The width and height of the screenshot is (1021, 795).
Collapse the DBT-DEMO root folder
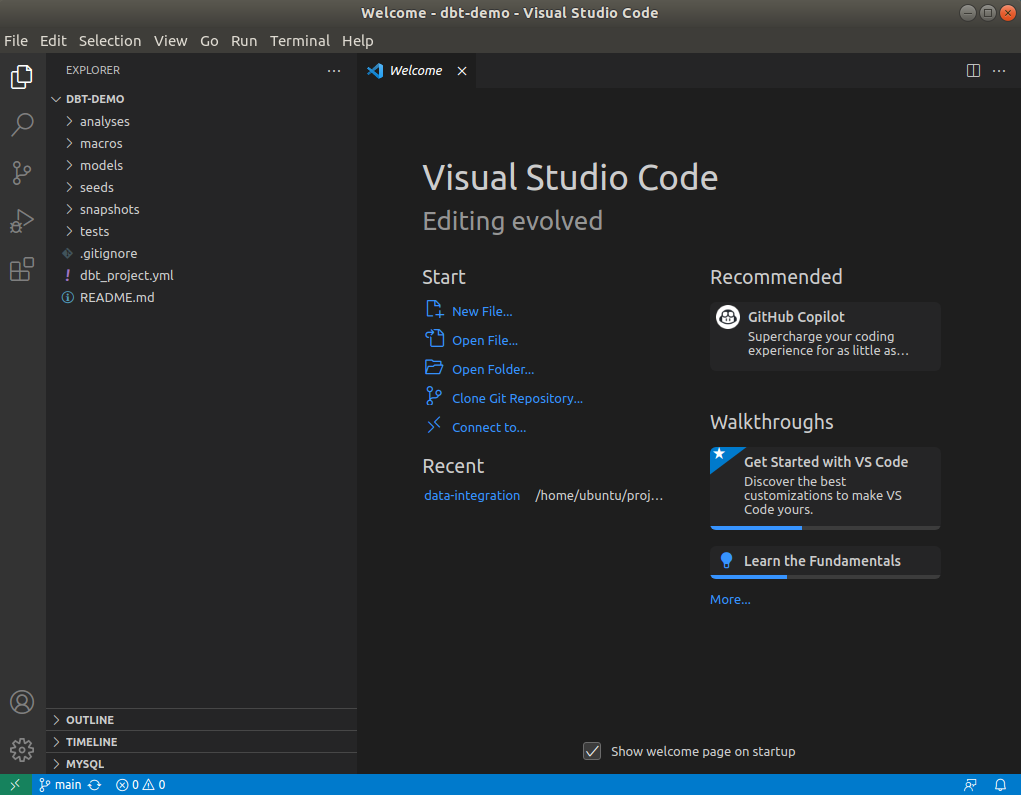click(95, 99)
